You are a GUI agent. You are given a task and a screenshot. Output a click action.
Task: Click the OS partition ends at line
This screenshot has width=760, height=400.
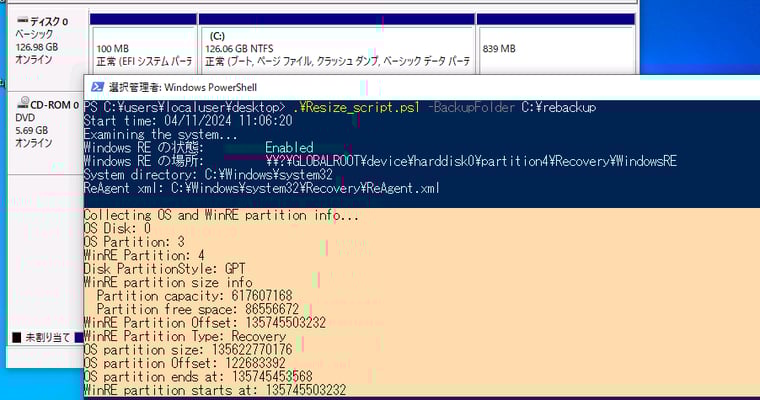point(198,376)
